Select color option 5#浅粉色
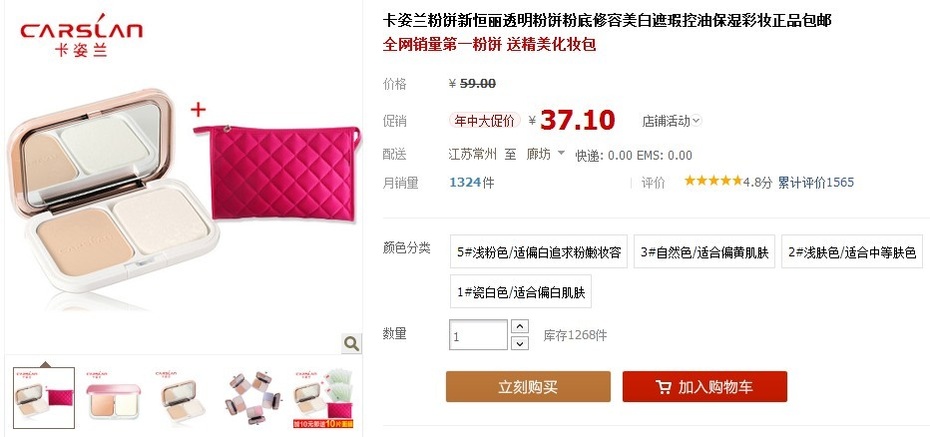Screen dimensions: 930x437 click(539, 251)
